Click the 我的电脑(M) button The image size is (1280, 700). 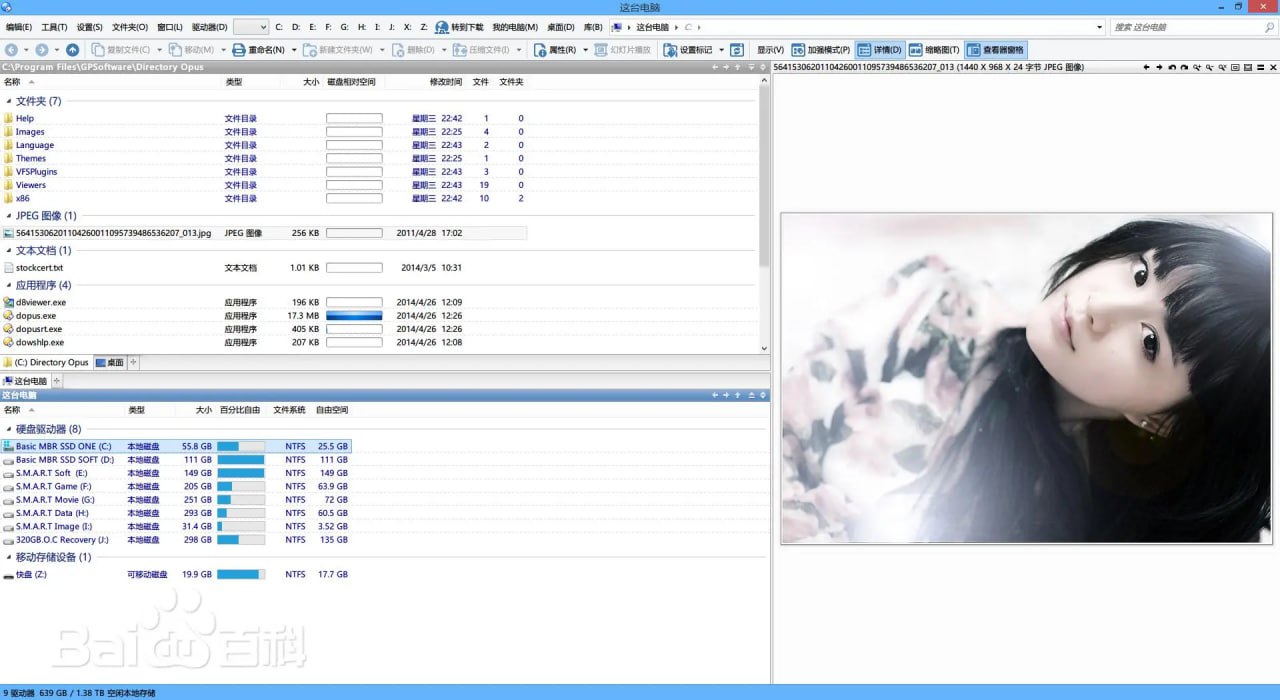514,27
